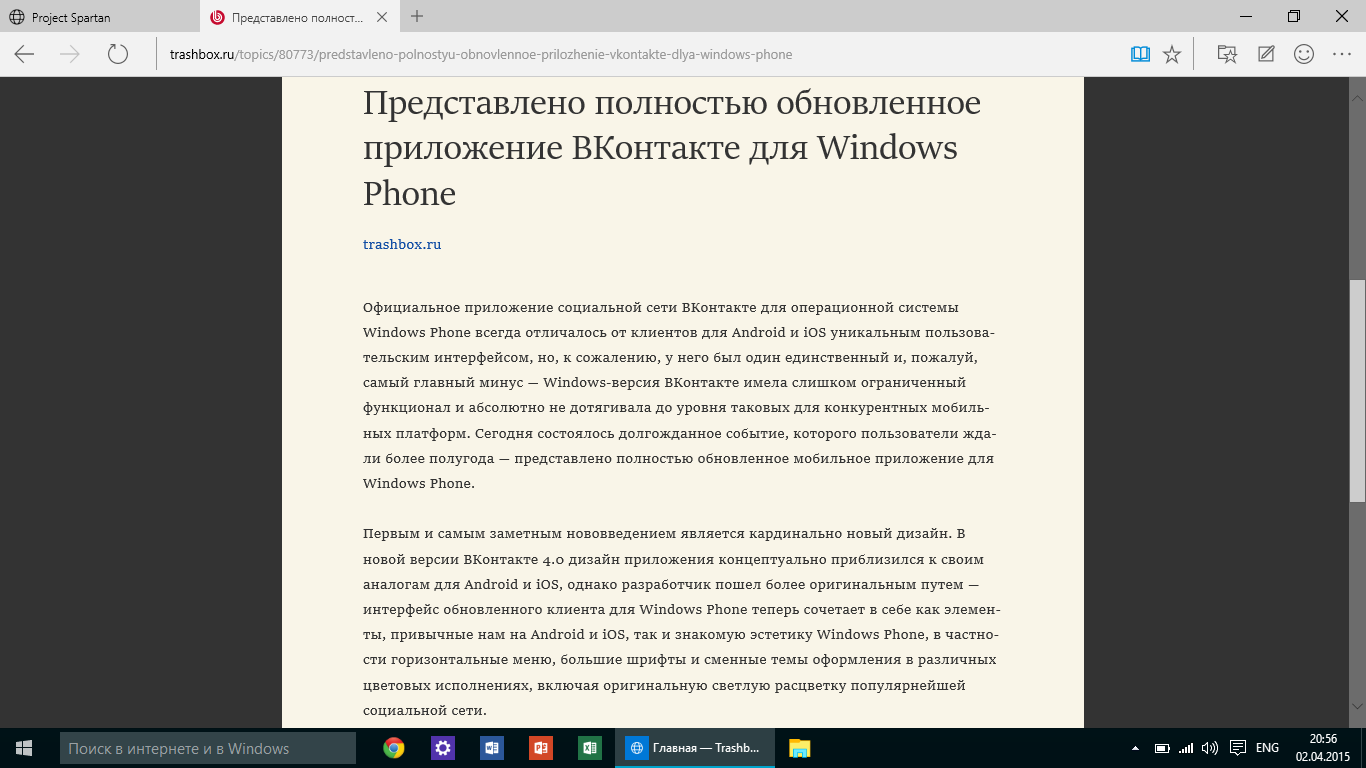Show hidden tray icons arrow
This screenshot has height=768, width=1366.
[x=1135, y=748]
